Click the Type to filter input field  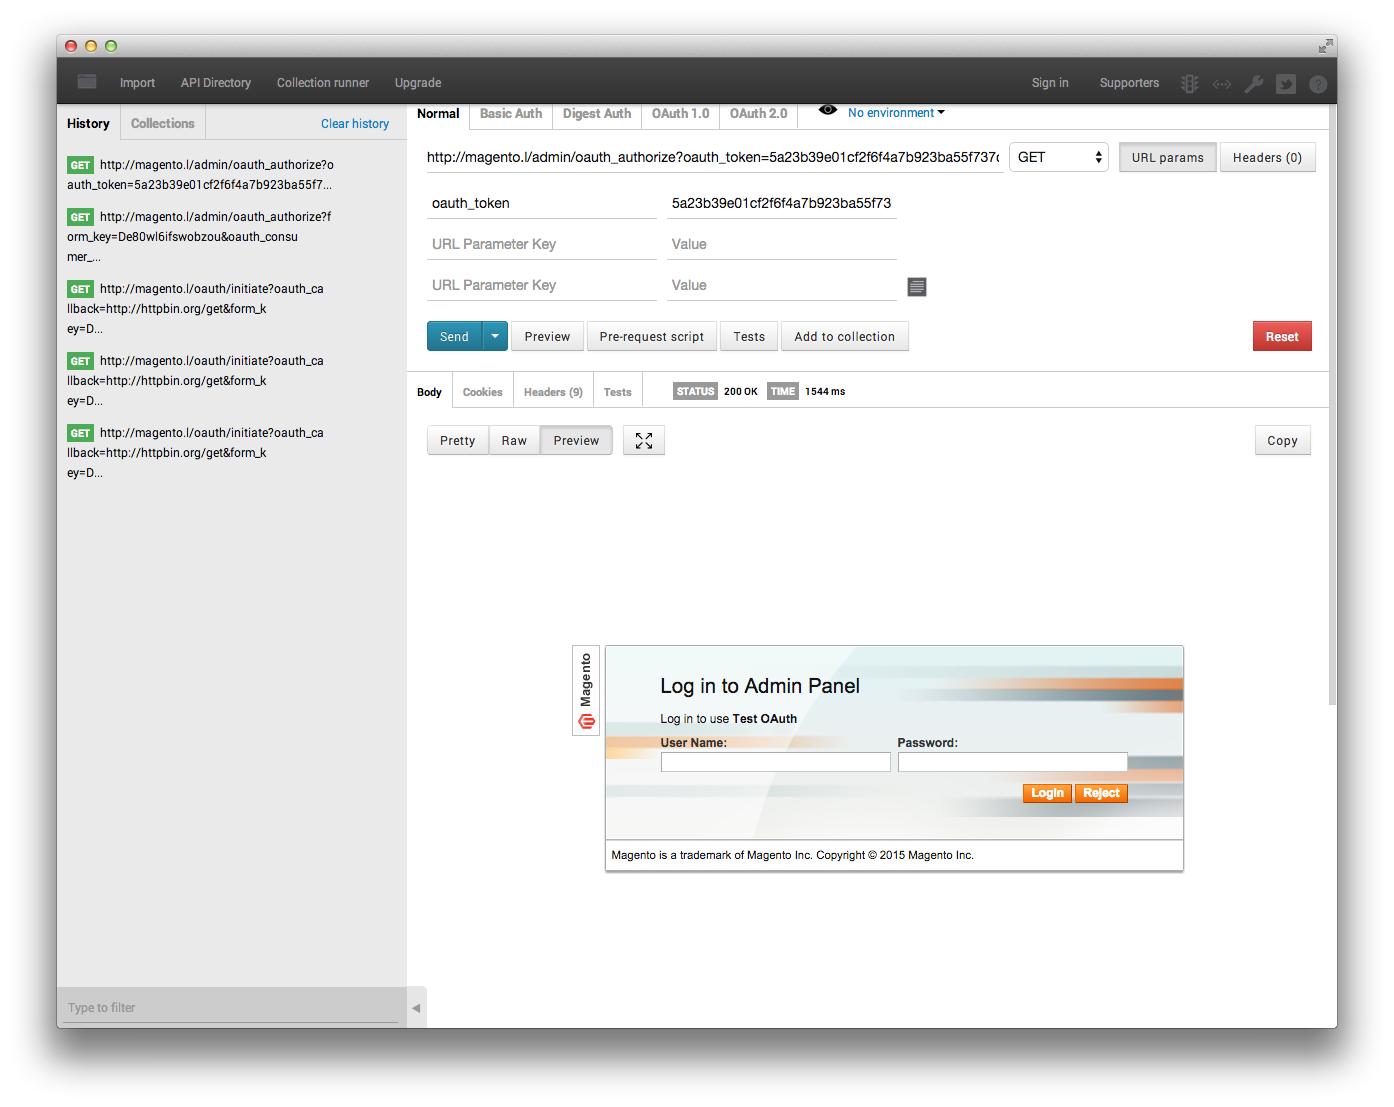click(x=230, y=1007)
